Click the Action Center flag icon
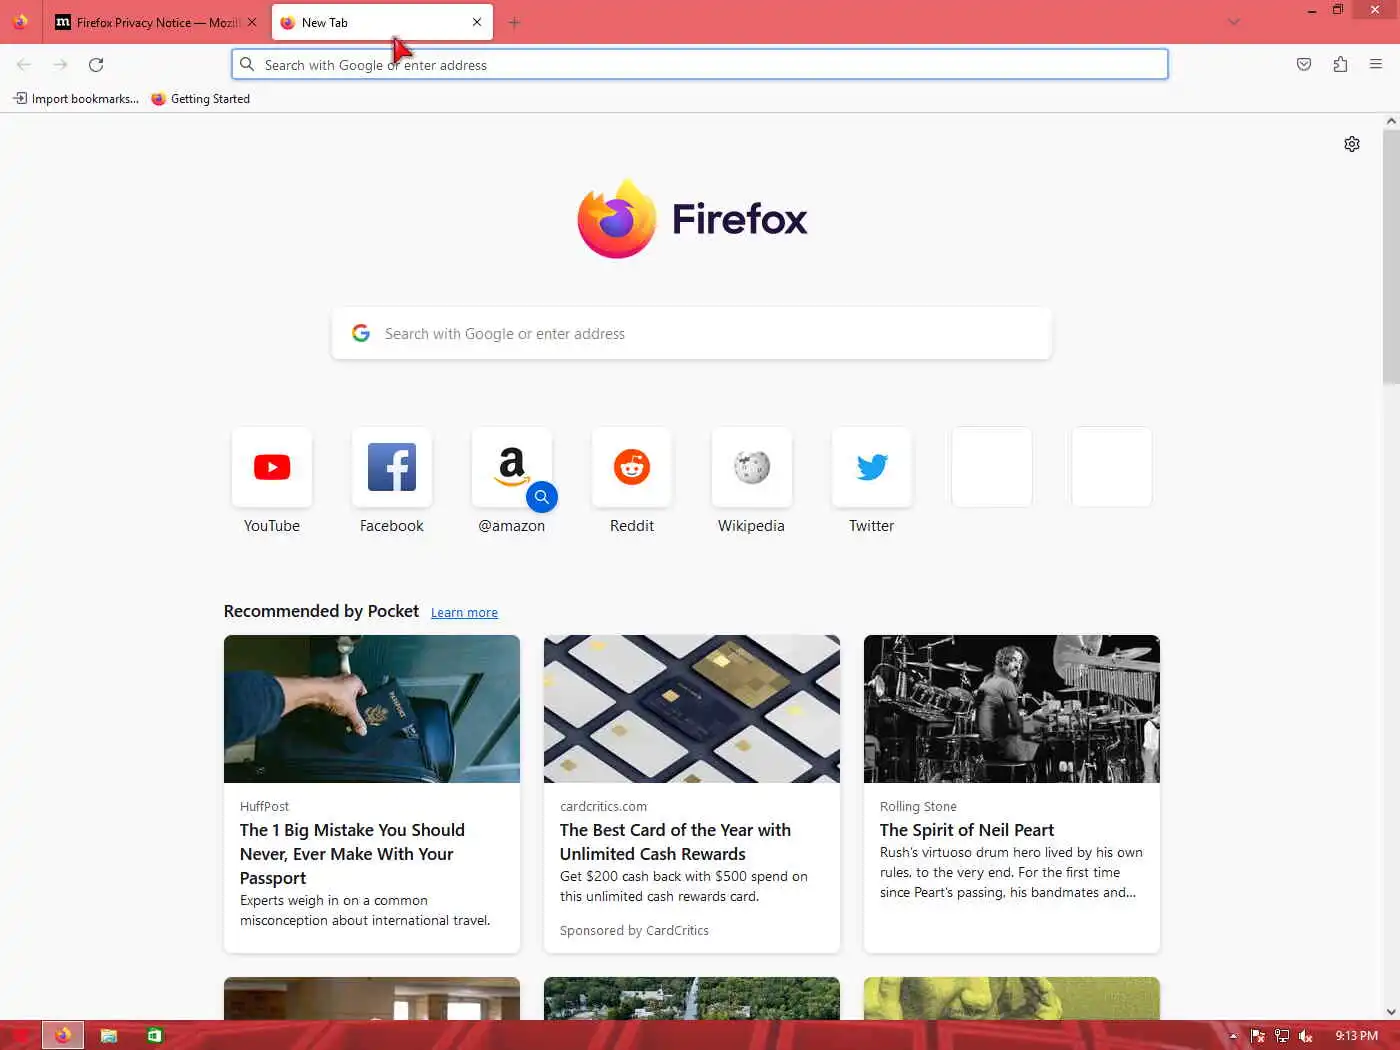 pyautogui.click(x=1258, y=1036)
